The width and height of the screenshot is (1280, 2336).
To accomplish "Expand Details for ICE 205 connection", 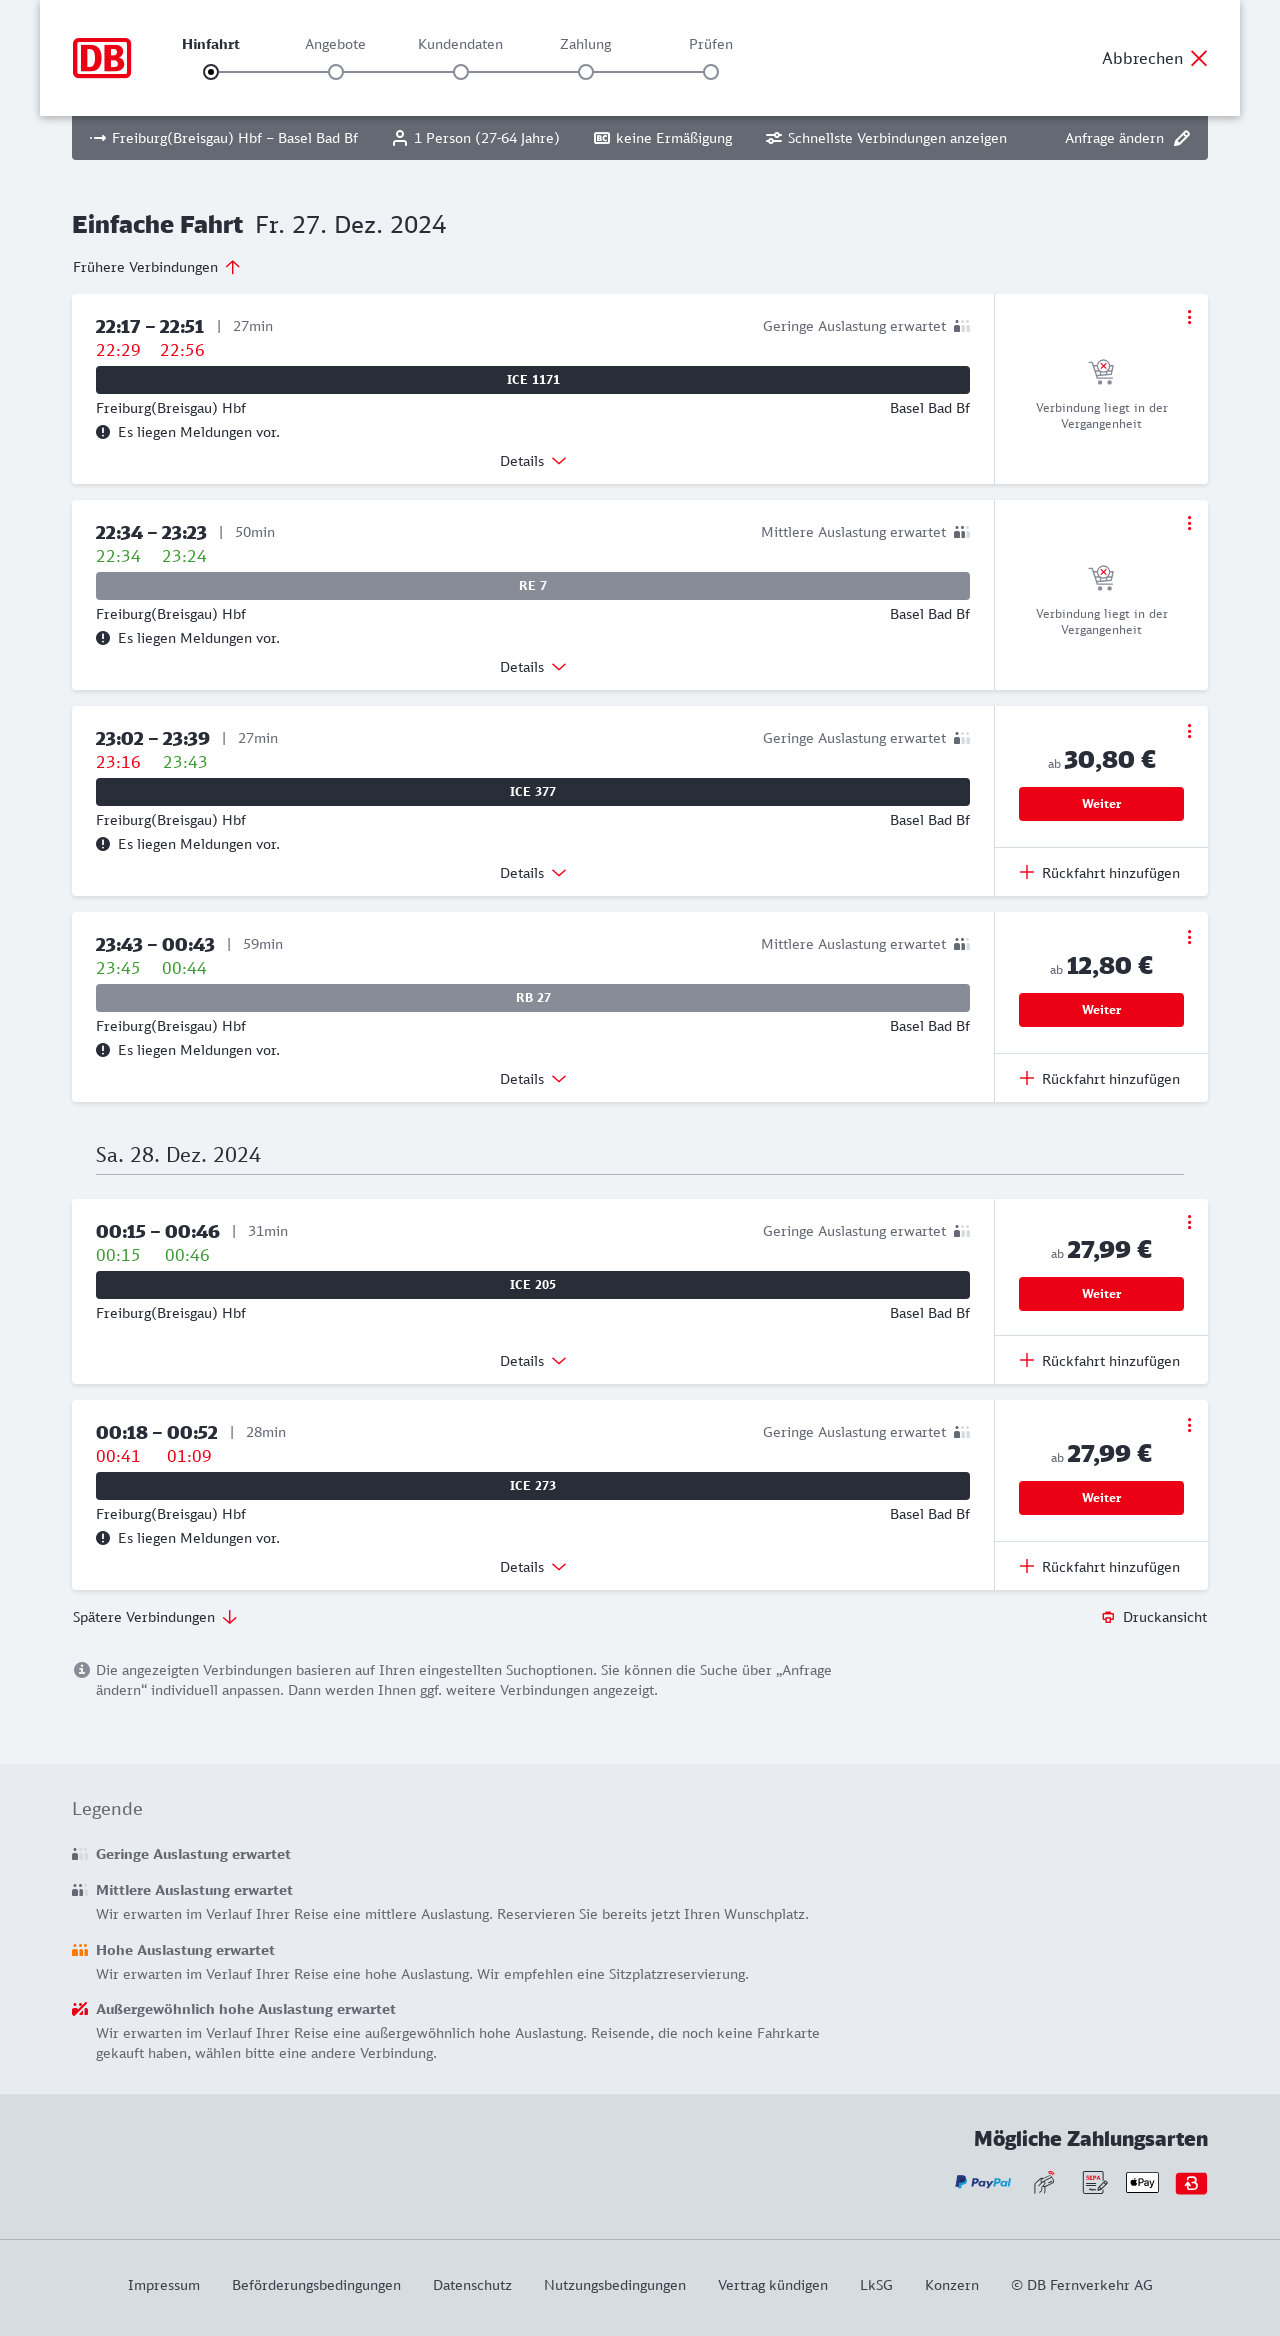I will 533,1361.
